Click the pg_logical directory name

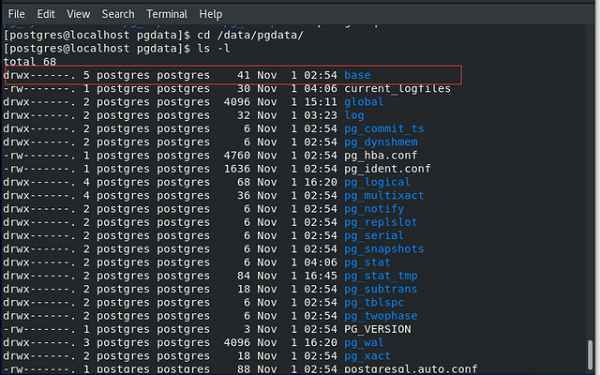[x=377, y=182]
